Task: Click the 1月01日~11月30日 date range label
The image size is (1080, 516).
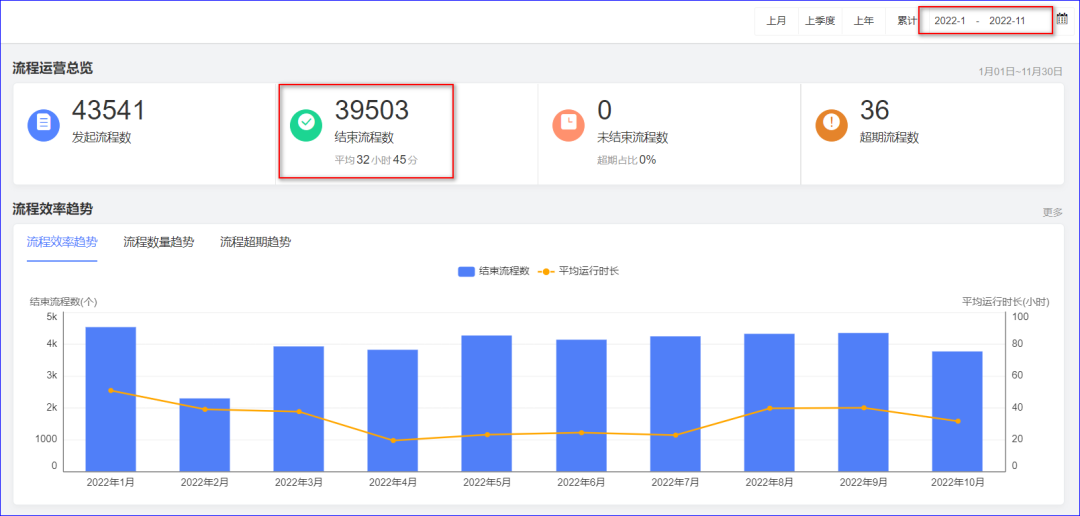Action: click(x=1021, y=71)
